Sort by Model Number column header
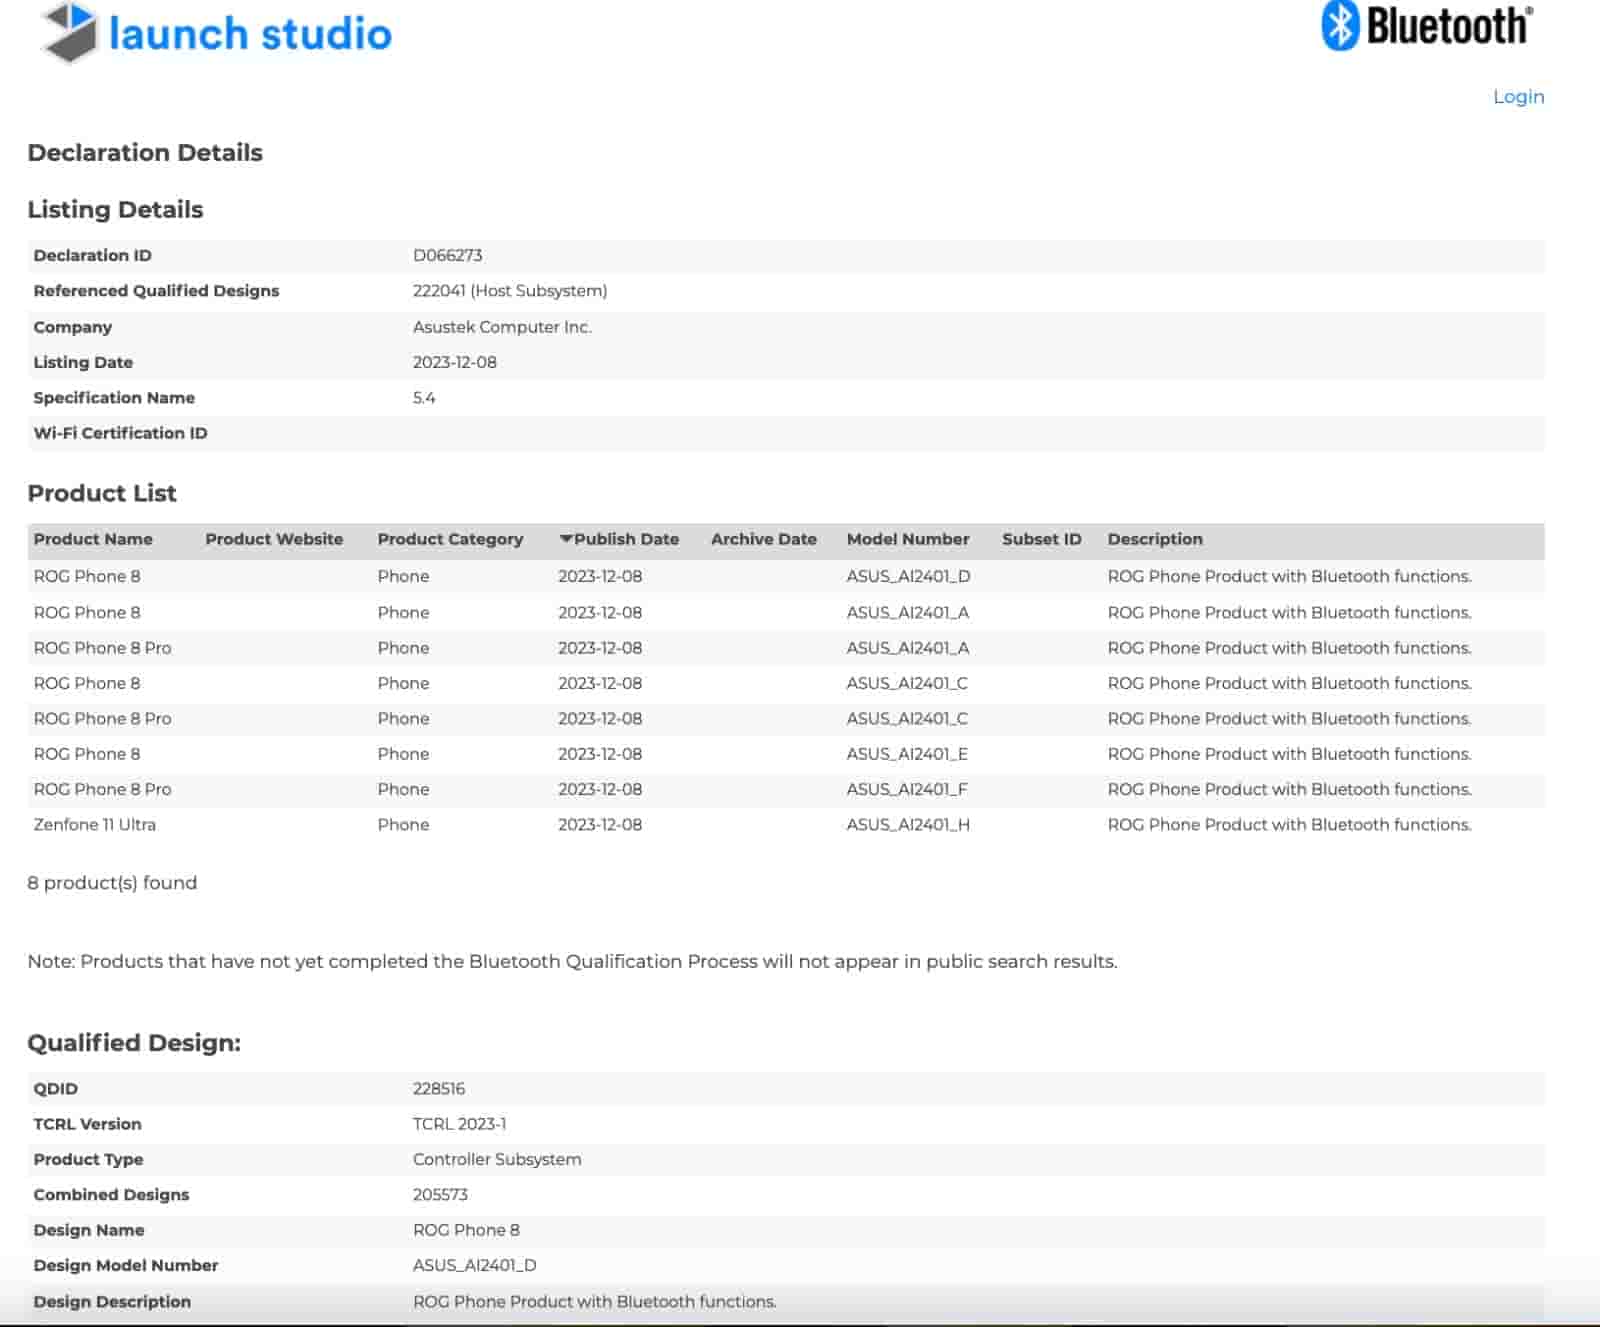The width and height of the screenshot is (1600, 1327). click(x=907, y=539)
